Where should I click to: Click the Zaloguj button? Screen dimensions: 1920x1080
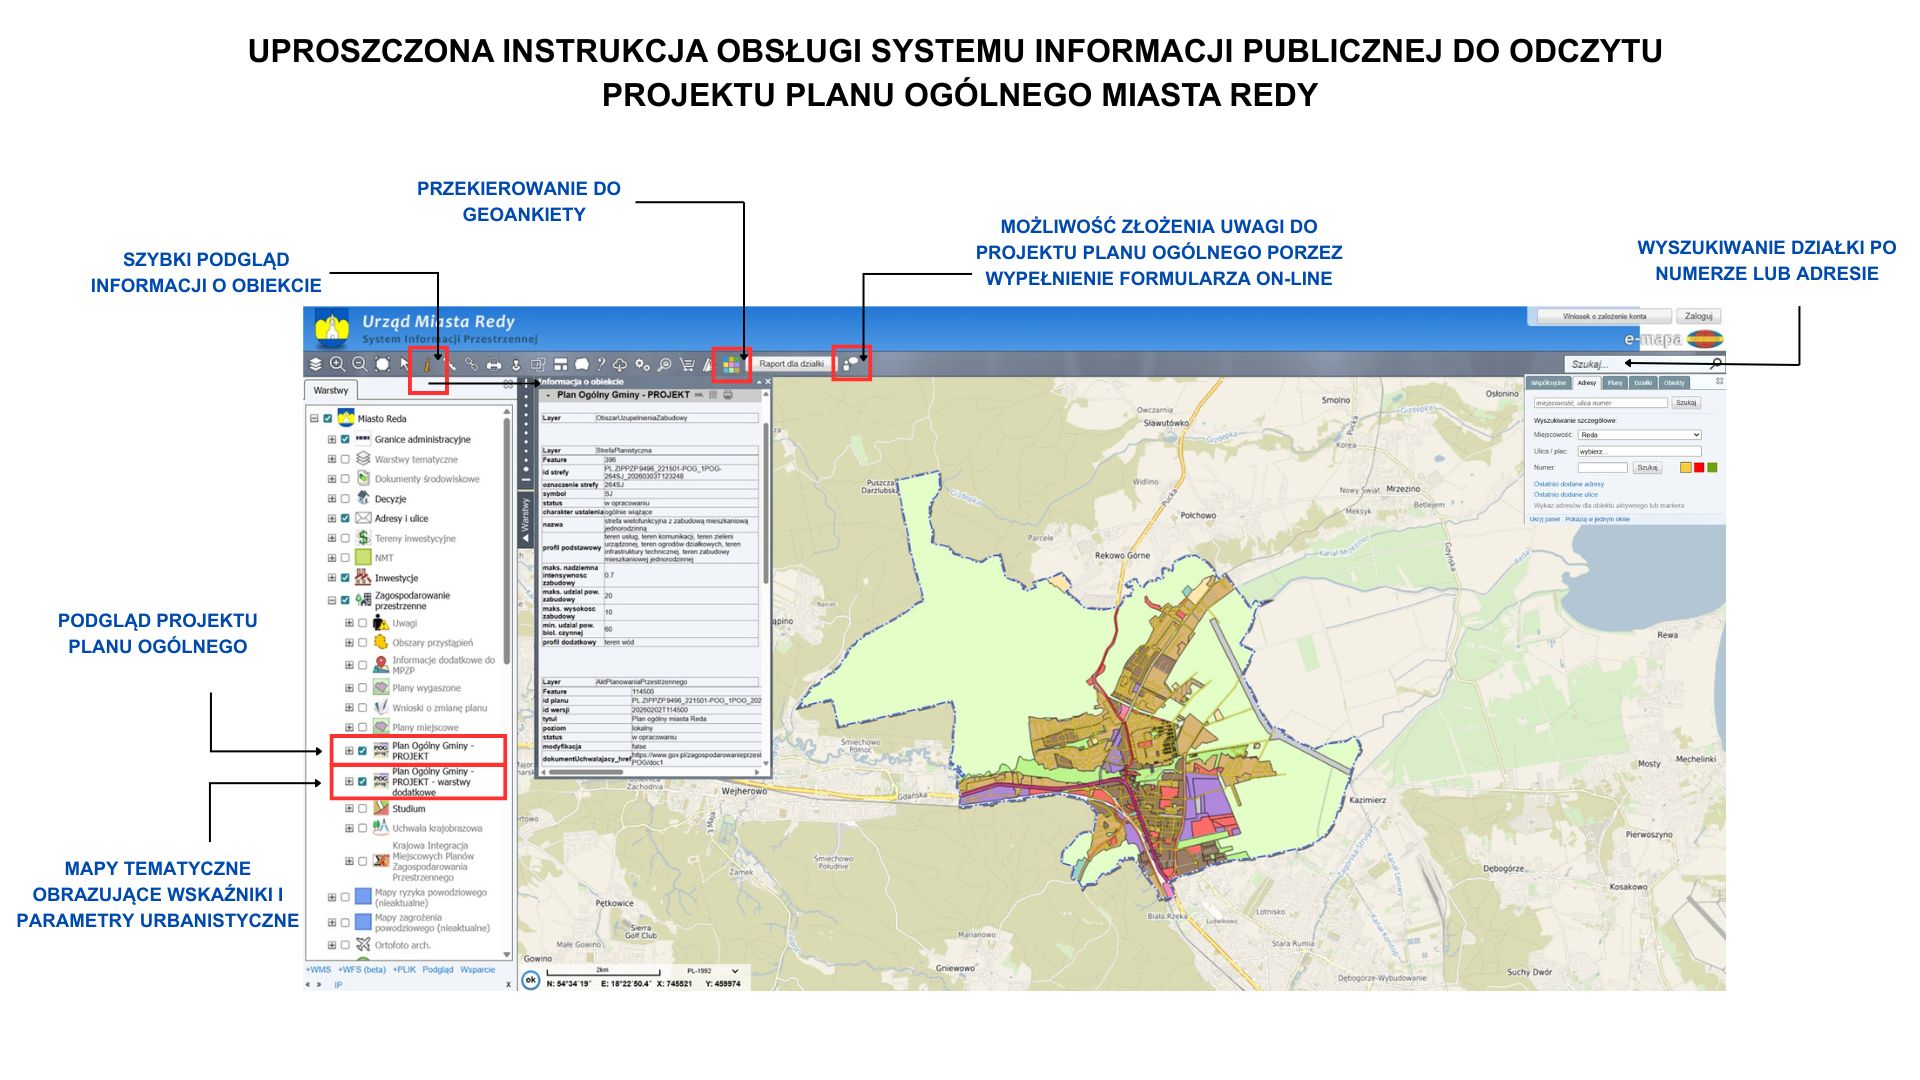point(1698,316)
